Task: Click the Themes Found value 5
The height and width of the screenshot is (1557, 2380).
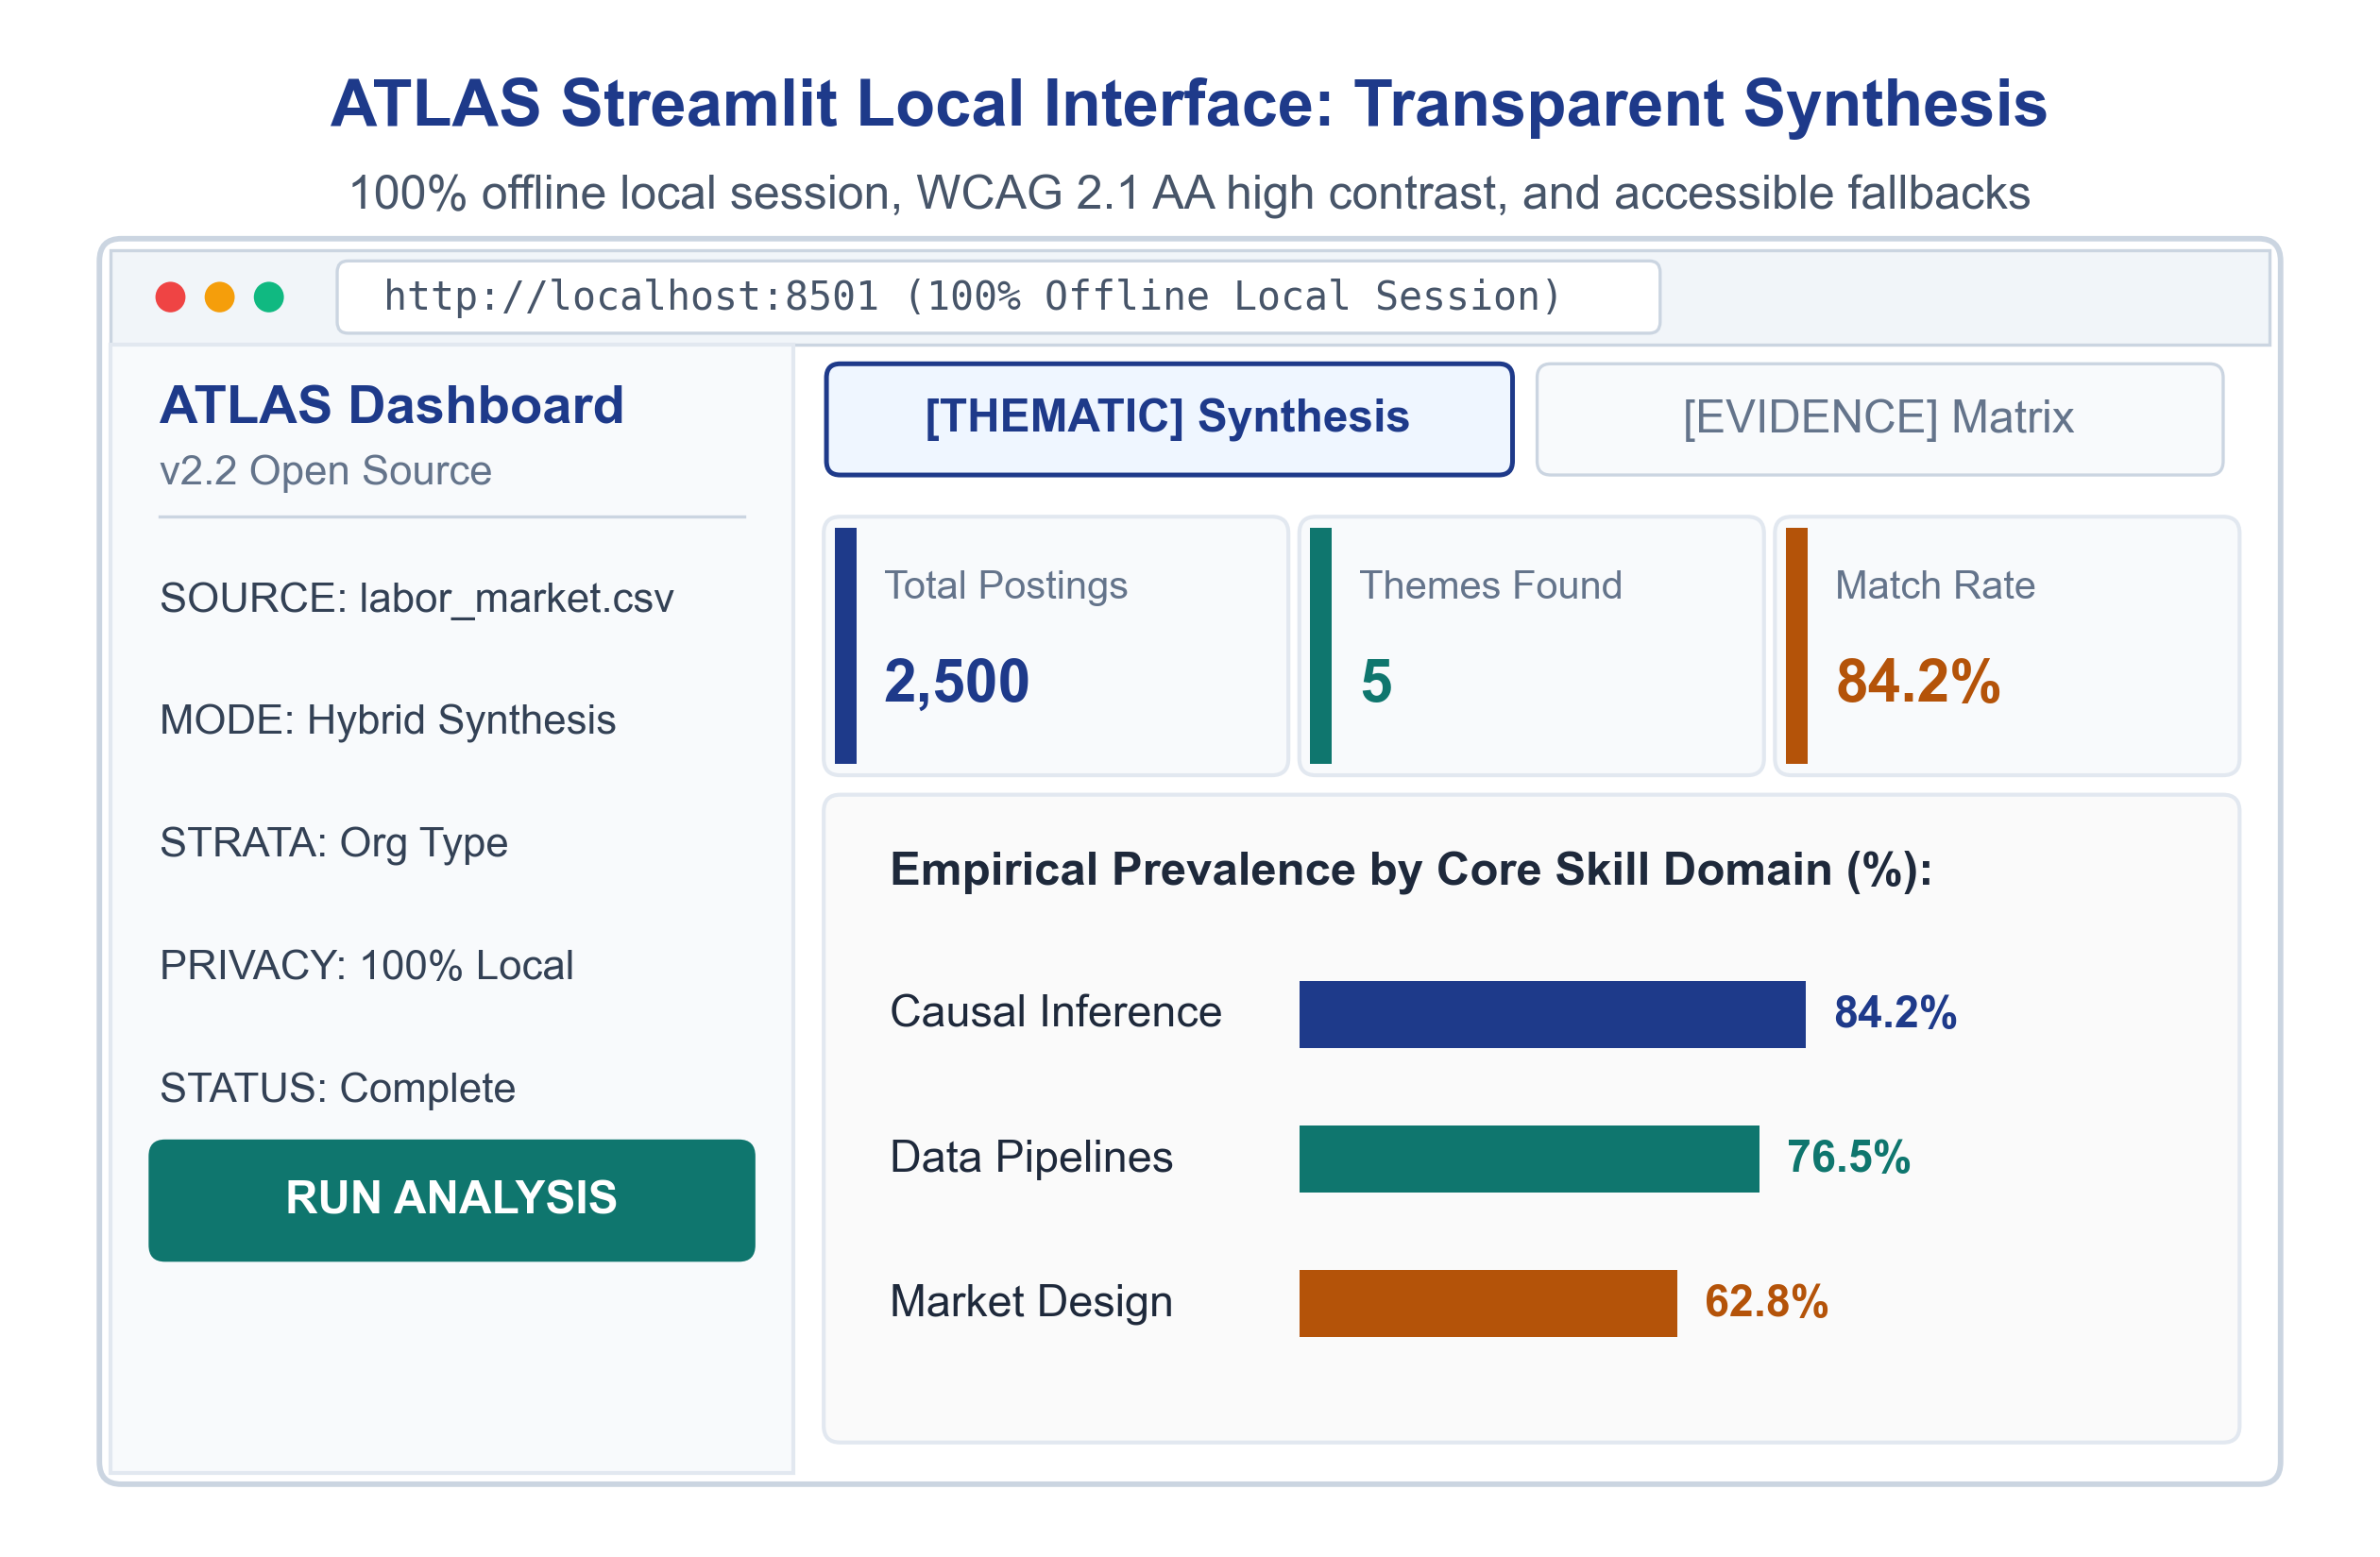Action: (1377, 682)
